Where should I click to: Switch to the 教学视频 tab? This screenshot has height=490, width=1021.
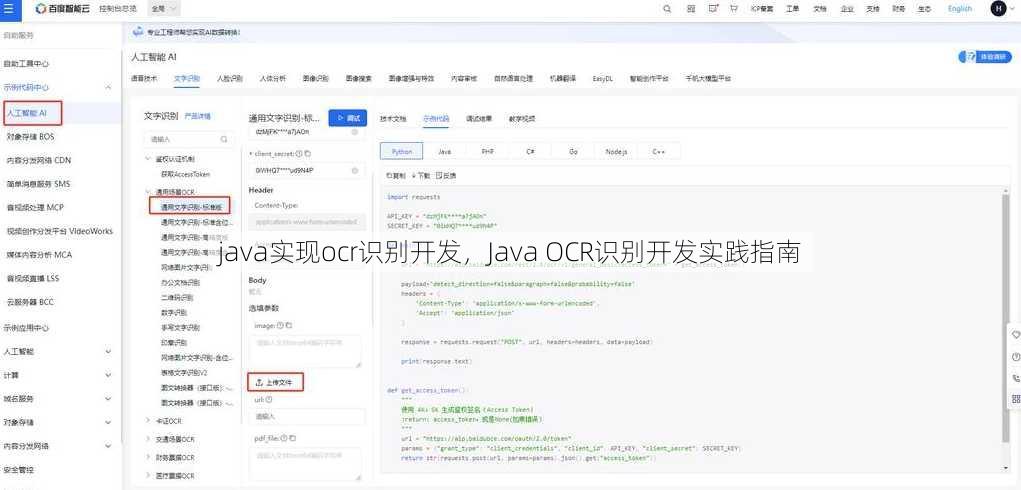pyautogui.click(x=522, y=119)
